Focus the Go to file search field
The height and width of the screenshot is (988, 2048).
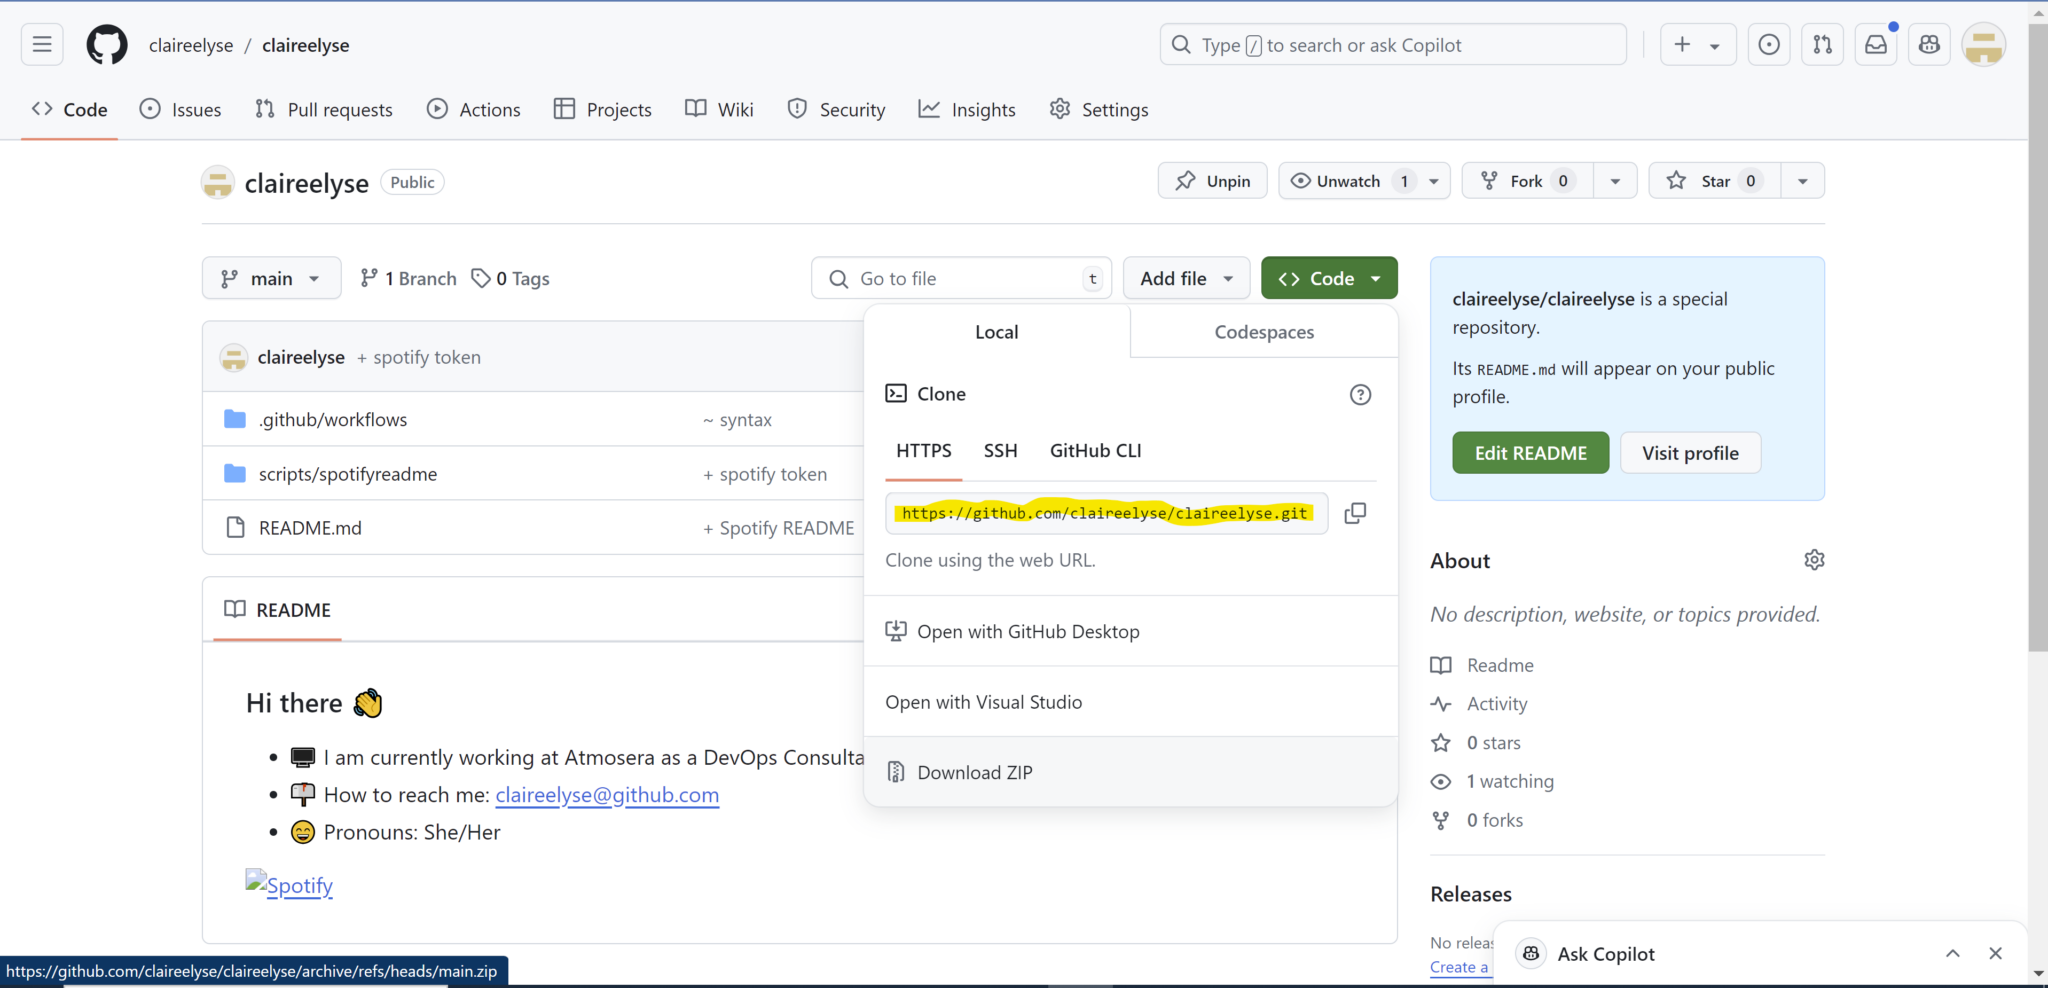962,278
